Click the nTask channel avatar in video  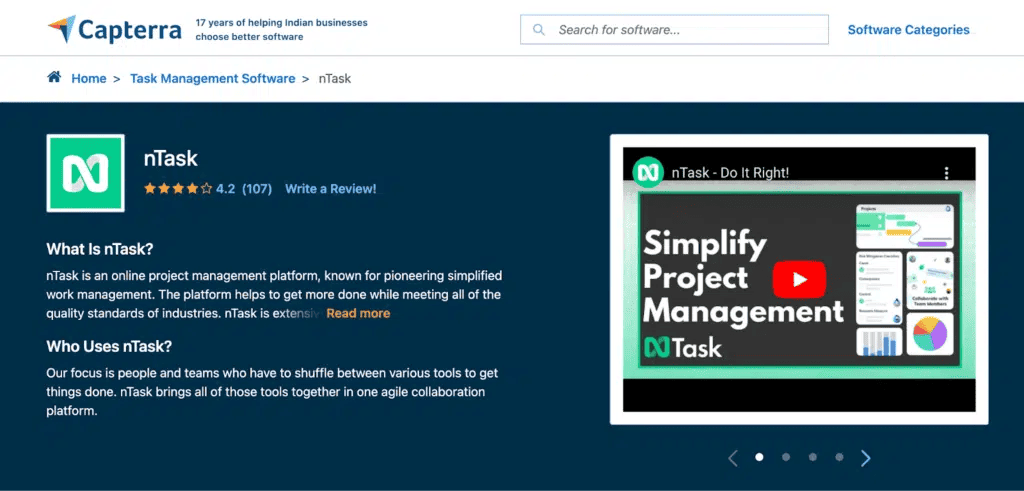point(648,172)
